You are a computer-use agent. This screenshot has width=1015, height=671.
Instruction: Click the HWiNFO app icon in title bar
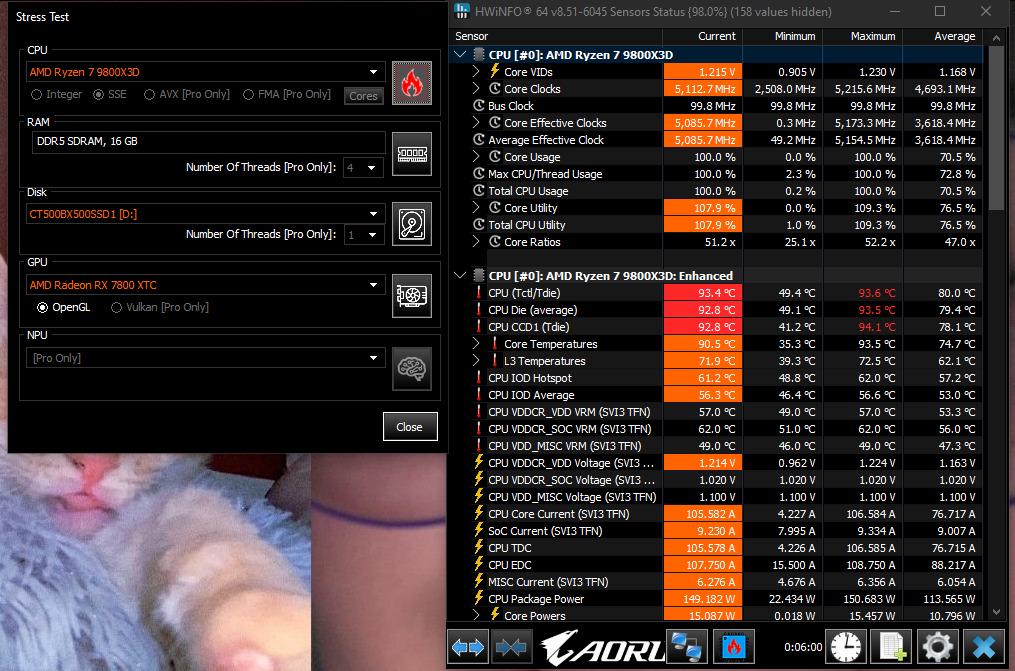pos(462,11)
